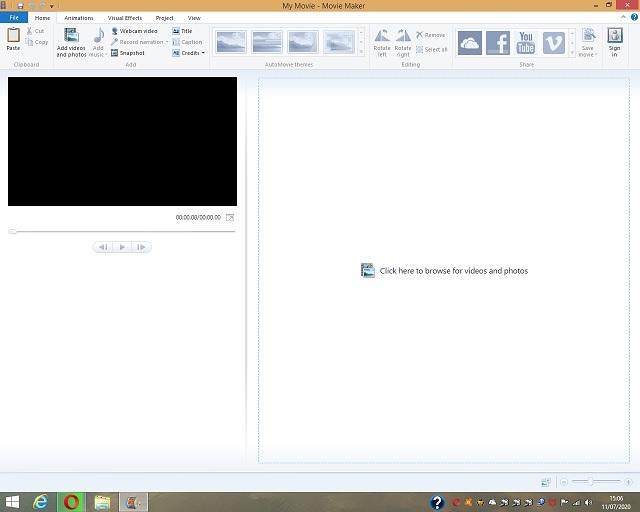This screenshot has height=512, width=640.
Task: Open the File menu
Action: point(14,18)
